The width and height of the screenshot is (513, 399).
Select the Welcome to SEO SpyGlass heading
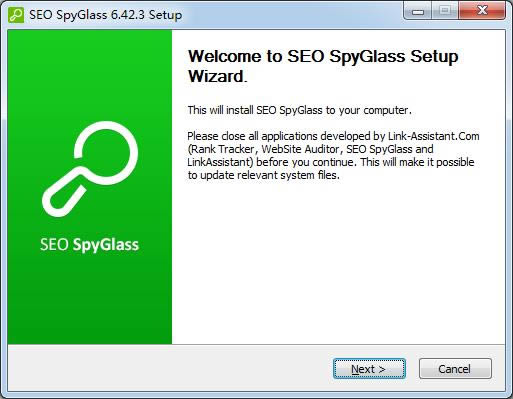point(323,66)
